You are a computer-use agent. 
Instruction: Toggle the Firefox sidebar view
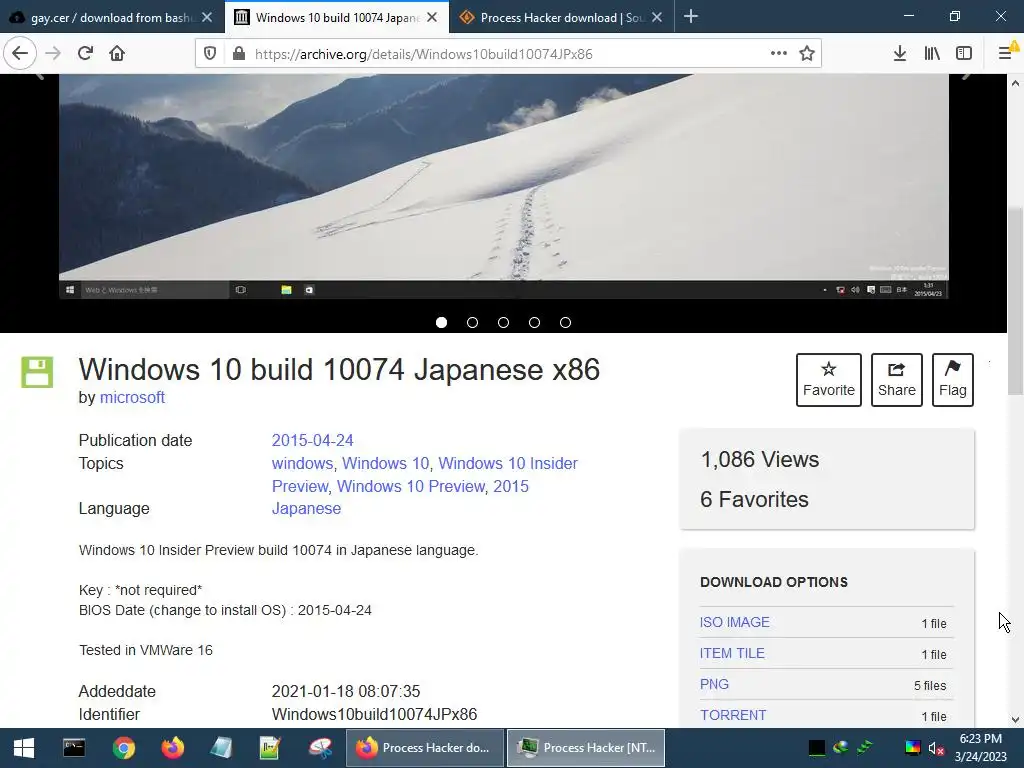point(964,54)
